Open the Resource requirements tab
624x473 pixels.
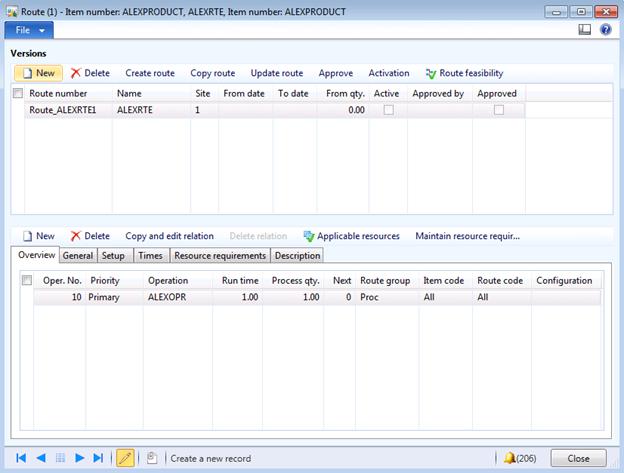pyautogui.click(x=220, y=255)
